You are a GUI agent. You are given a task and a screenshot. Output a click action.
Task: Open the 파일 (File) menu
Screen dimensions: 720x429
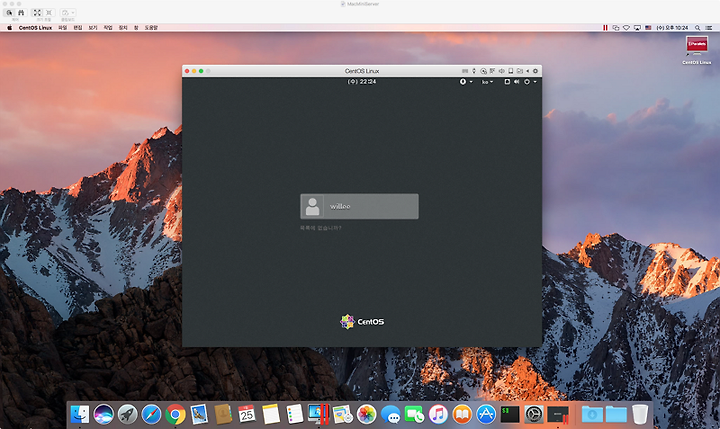[x=62, y=28]
